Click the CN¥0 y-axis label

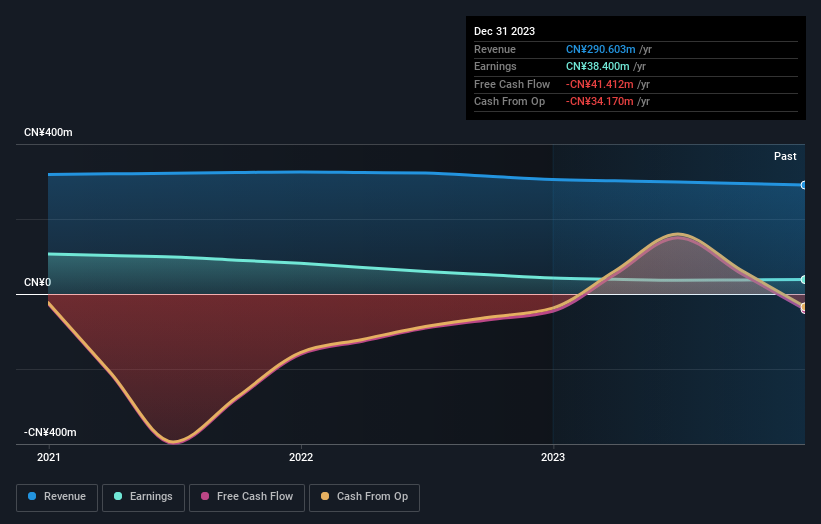(x=38, y=283)
